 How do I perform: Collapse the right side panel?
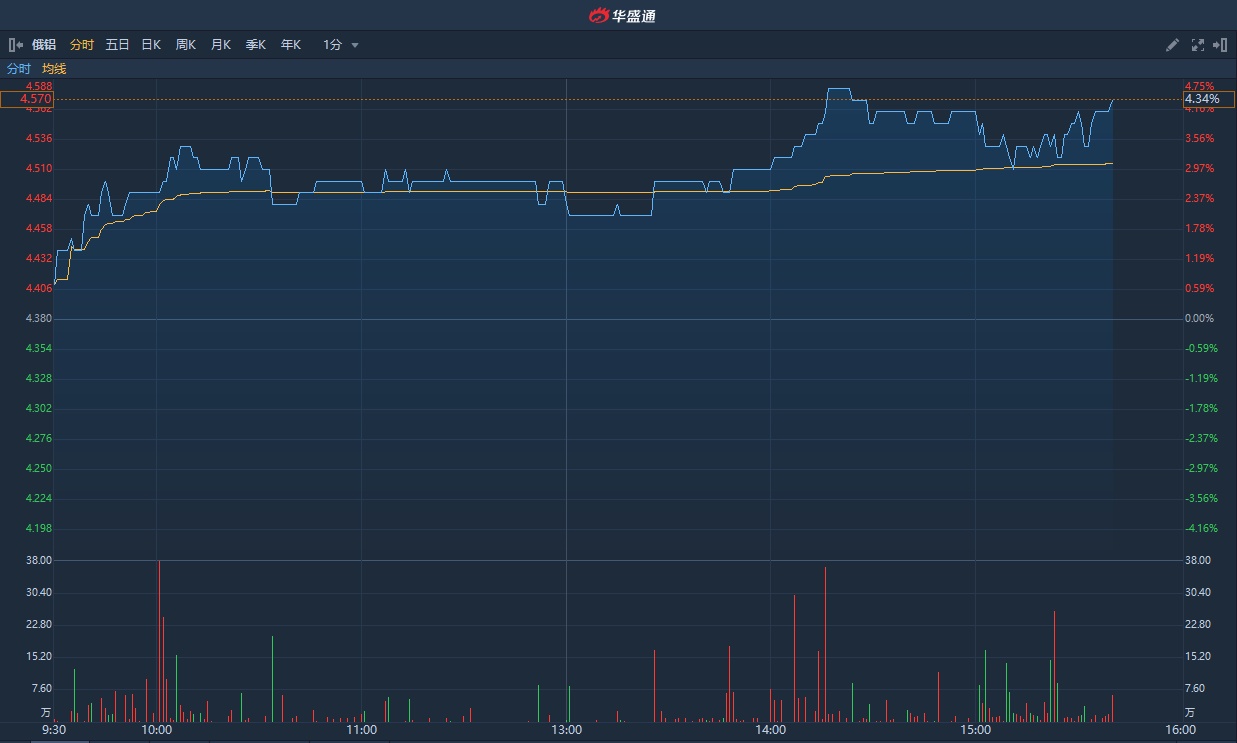click(x=1220, y=45)
